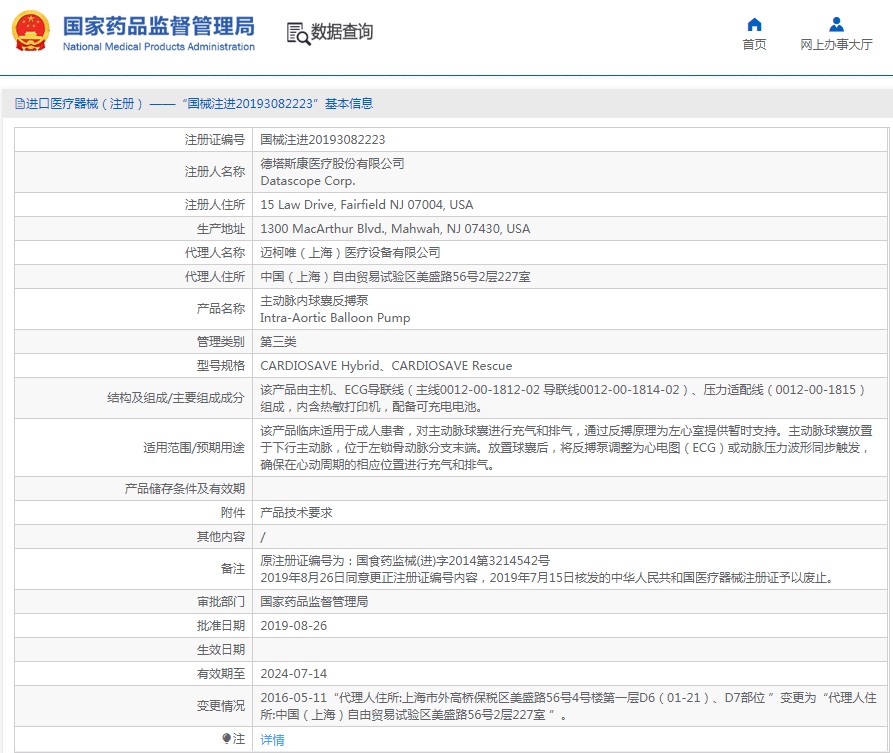Image resolution: width=893 pixels, height=753 pixels.
Task: Click the data query magnifier icon
Action: tap(298, 34)
